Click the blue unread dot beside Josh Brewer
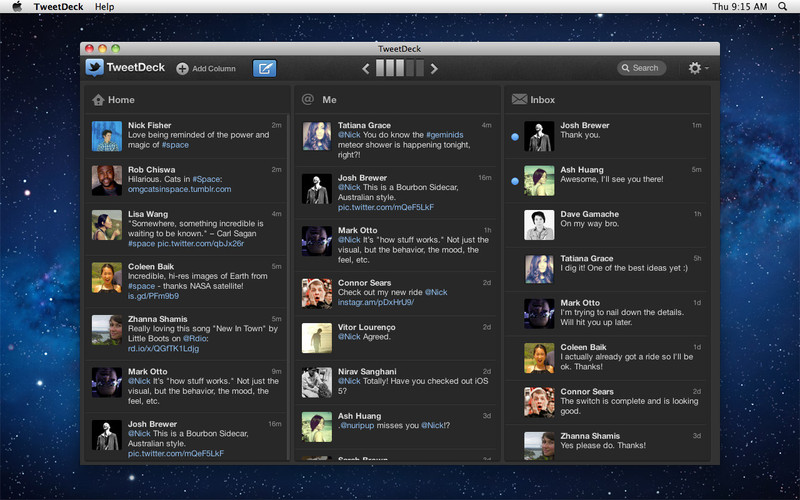Viewport: 800px width, 500px height. click(515, 137)
